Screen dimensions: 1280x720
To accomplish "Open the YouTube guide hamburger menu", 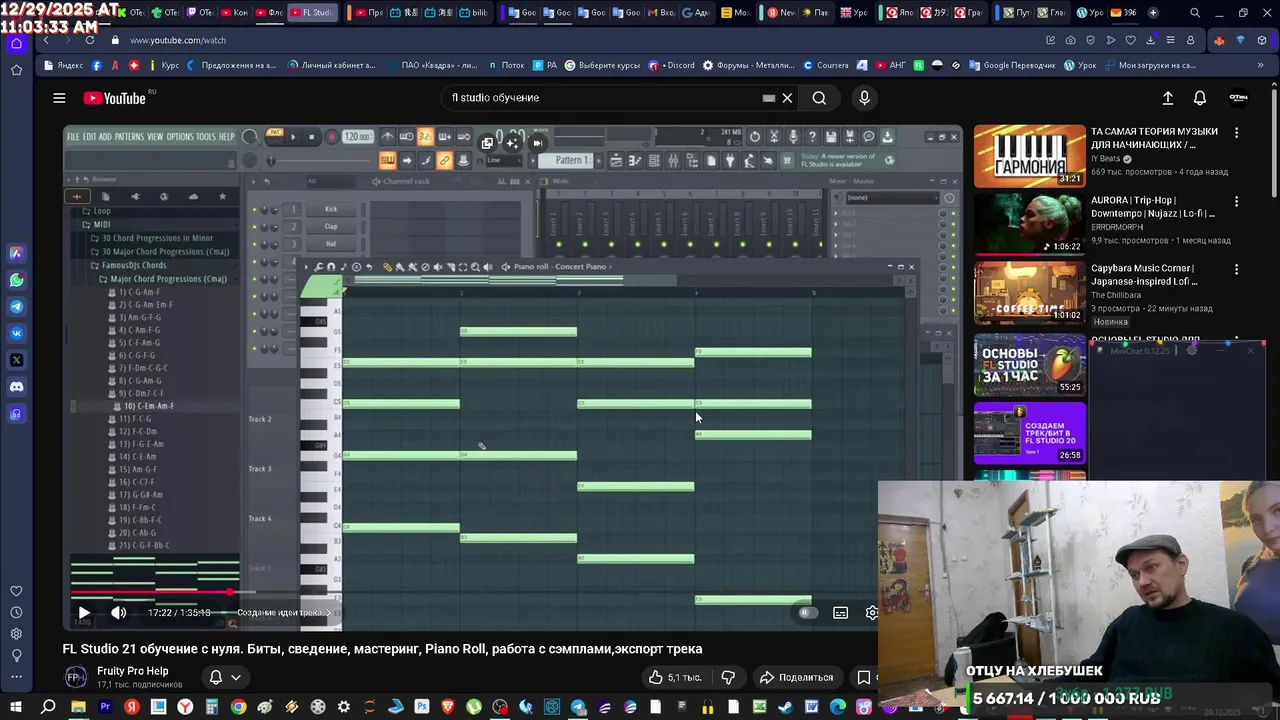I will (59, 98).
